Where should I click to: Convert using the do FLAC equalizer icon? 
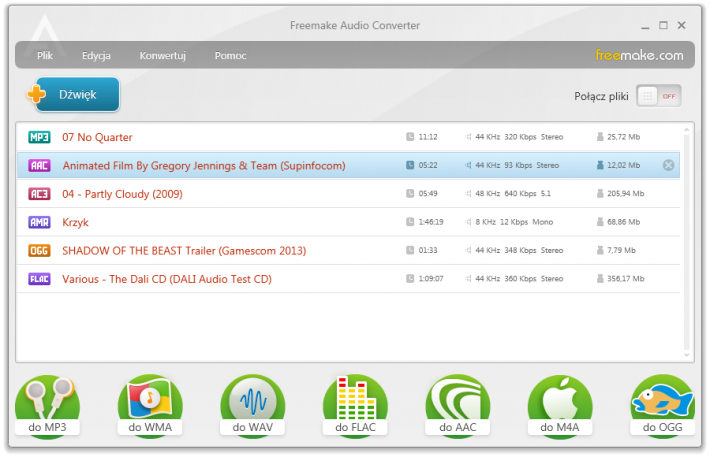tap(355, 406)
